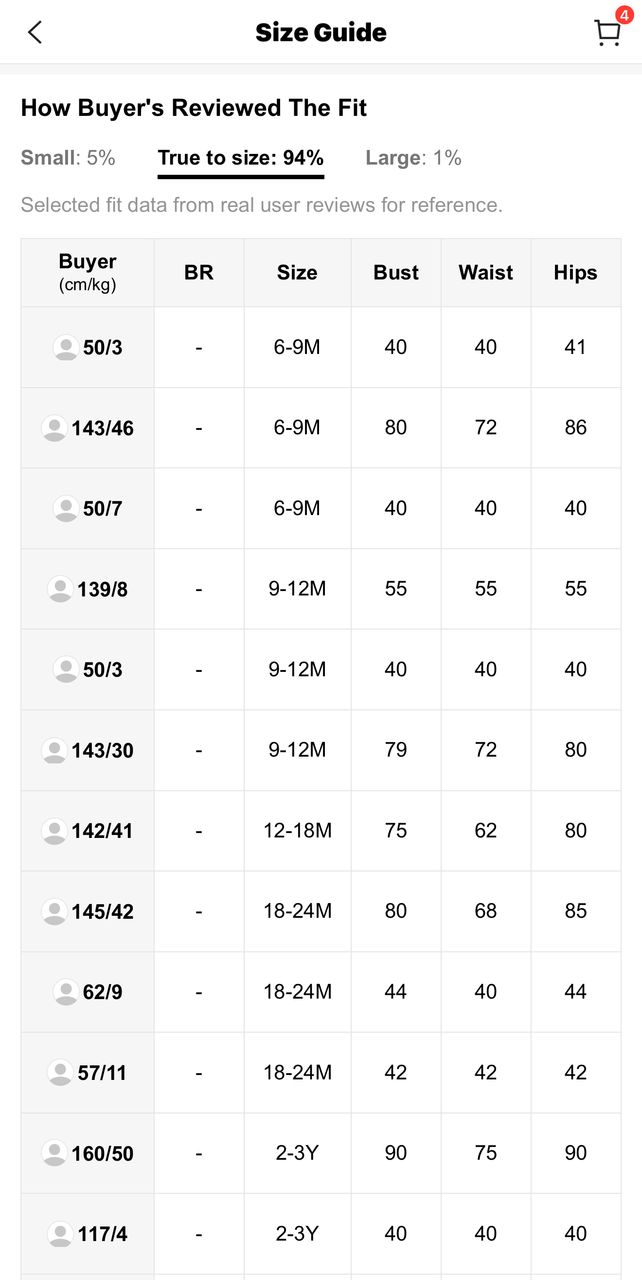Tap the Bust column header
642x1280 pixels.
click(396, 273)
